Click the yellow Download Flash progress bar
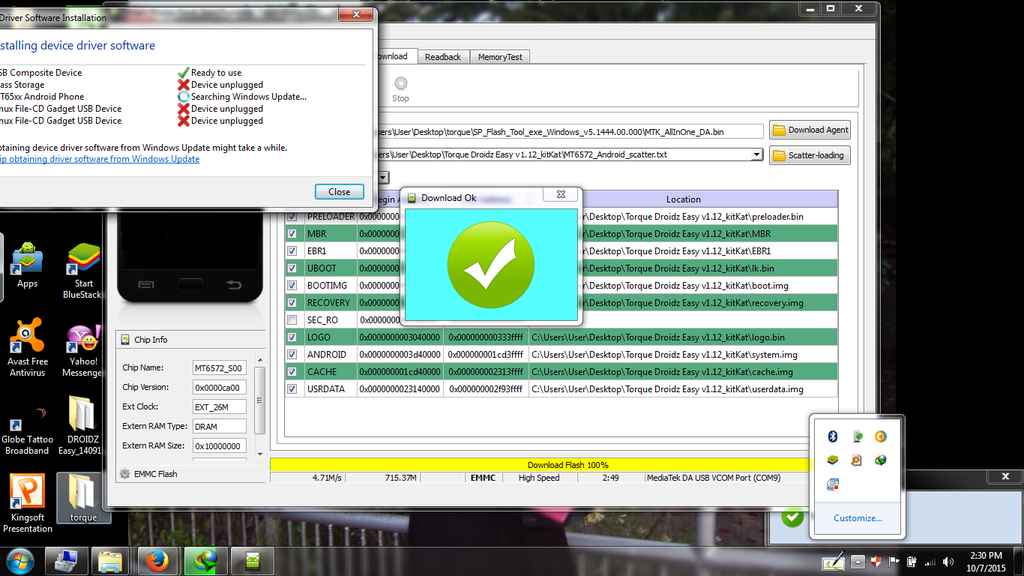Viewport: 1024px width, 576px height. (540, 465)
